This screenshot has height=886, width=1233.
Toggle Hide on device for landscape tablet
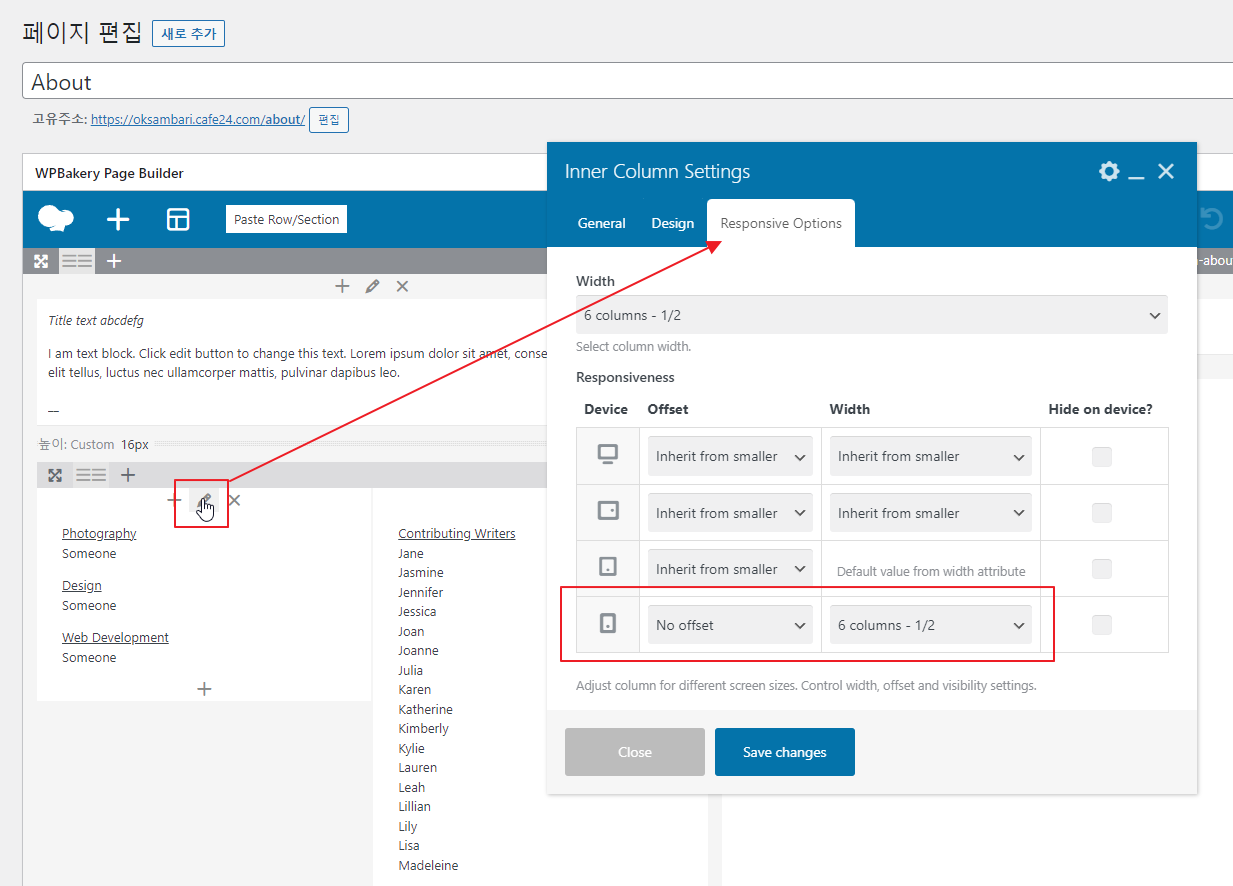(x=1101, y=512)
